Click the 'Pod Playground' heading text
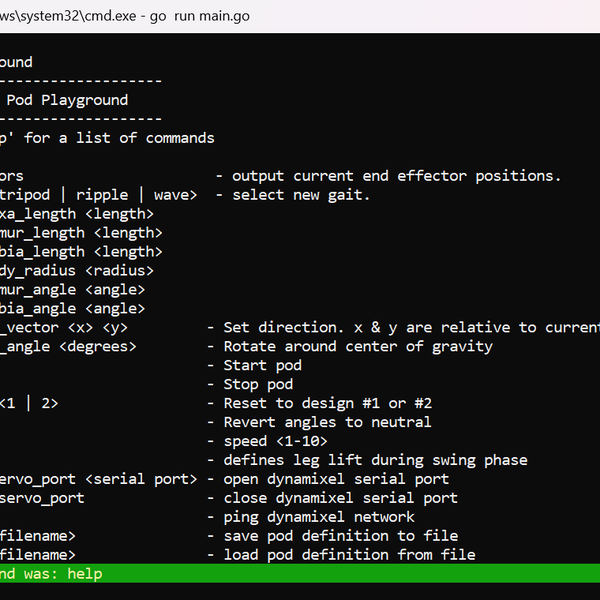Image resolution: width=600 pixels, height=600 pixels. 70,100
